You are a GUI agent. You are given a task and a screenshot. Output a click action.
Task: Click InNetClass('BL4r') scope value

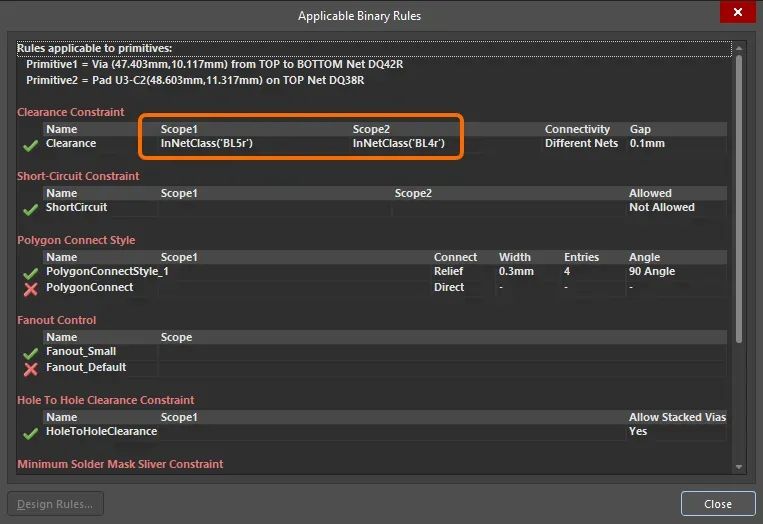(x=399, y=143)
